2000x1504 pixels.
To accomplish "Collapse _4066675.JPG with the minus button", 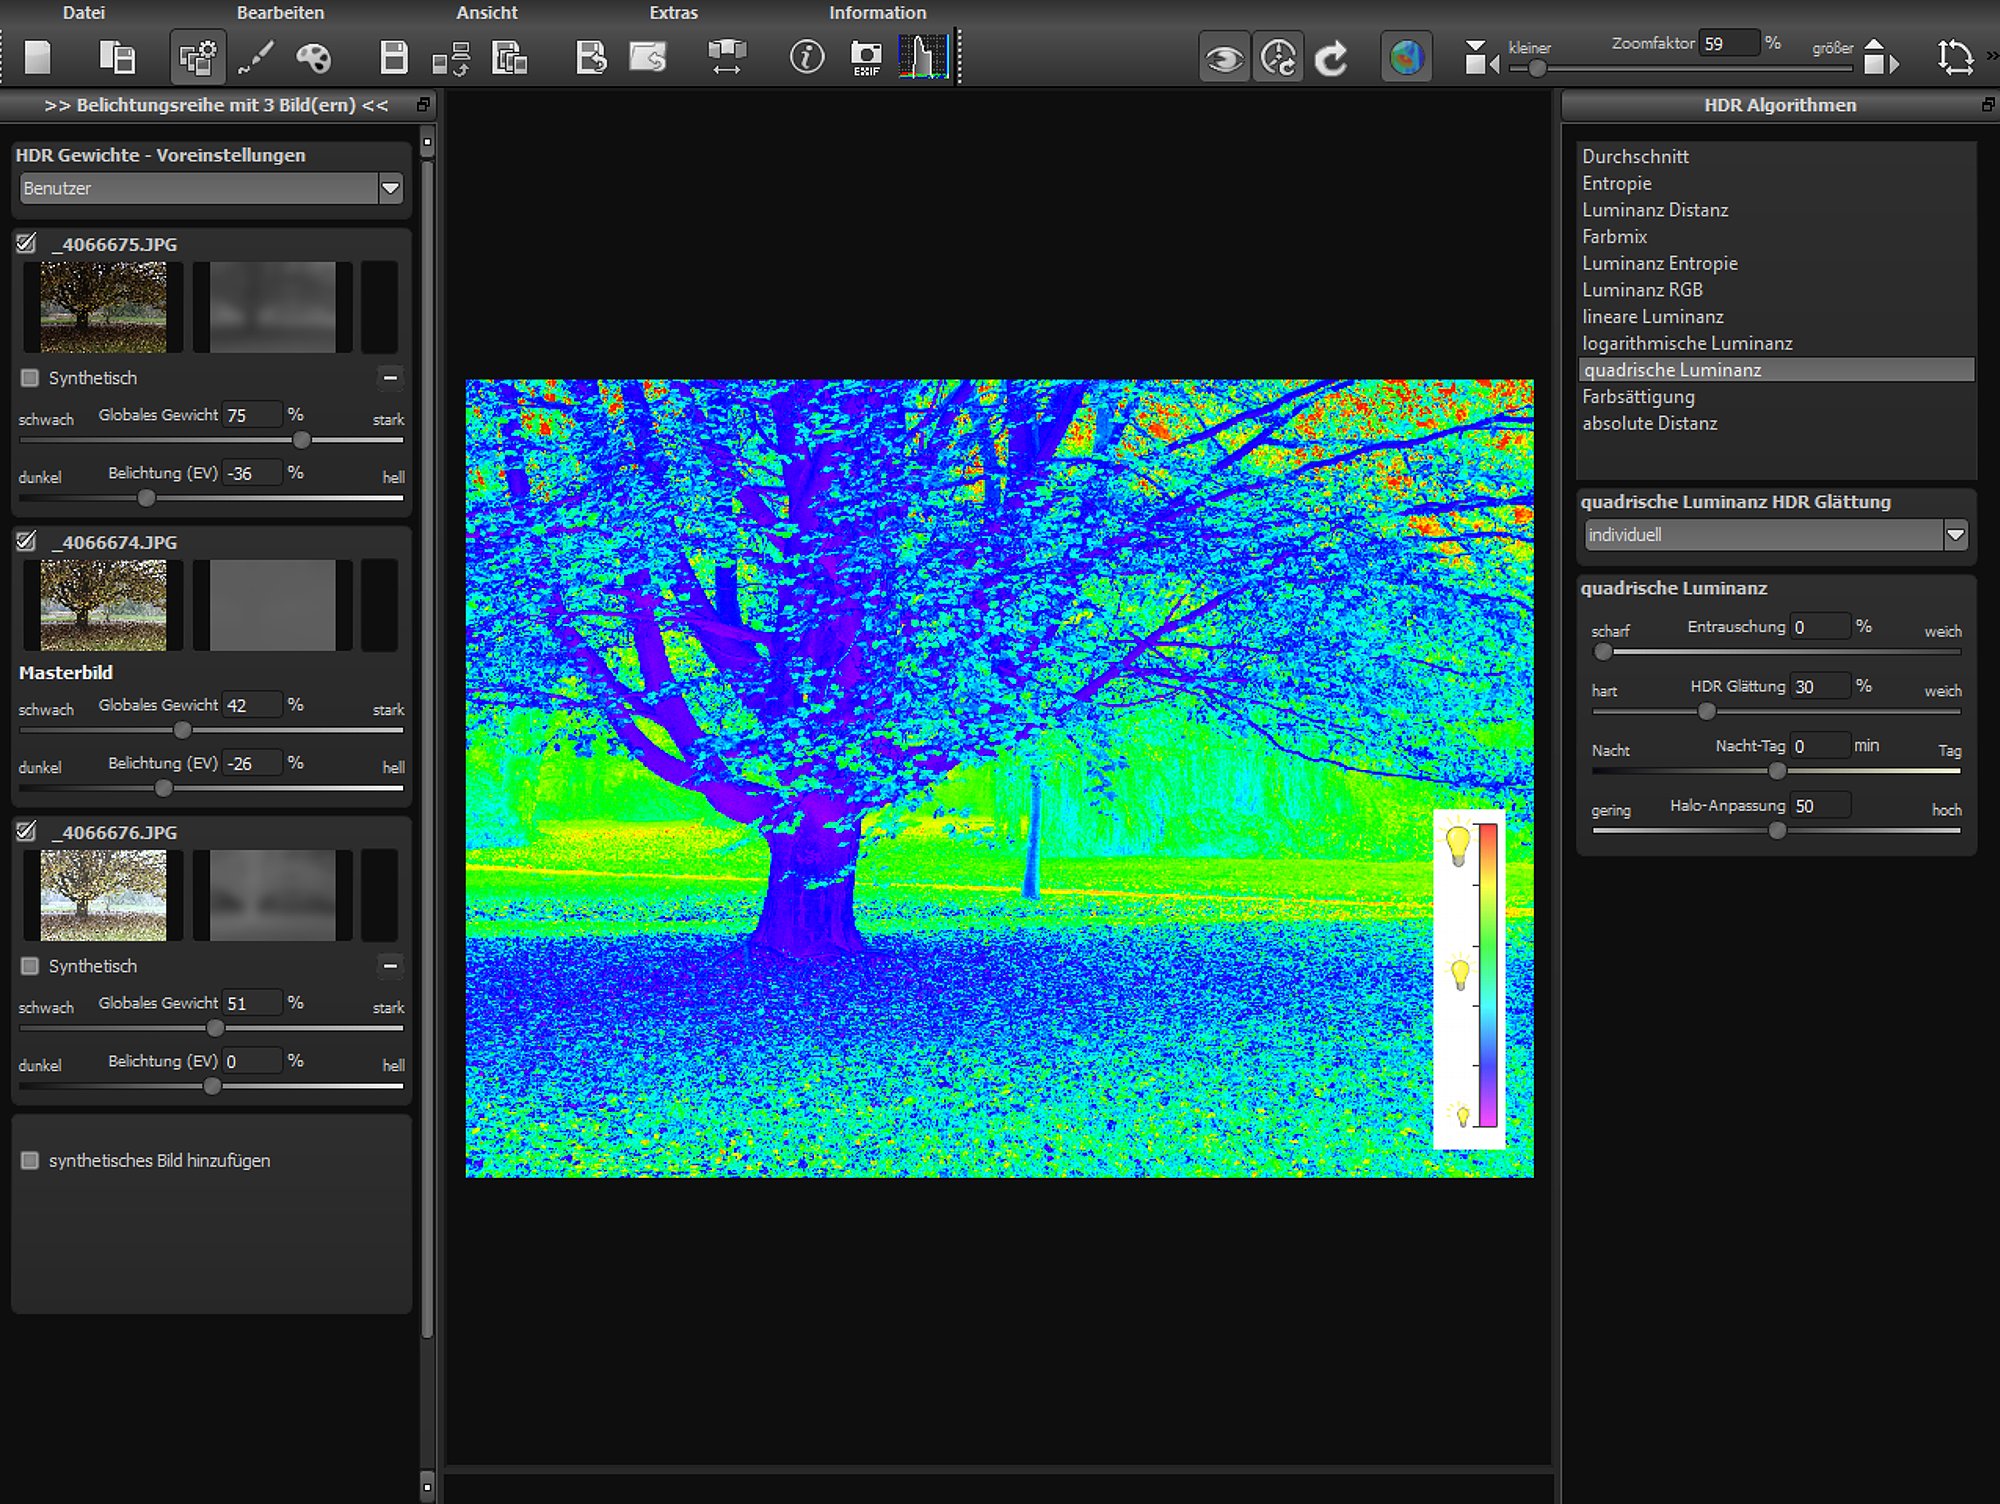I will coord(390,378).
